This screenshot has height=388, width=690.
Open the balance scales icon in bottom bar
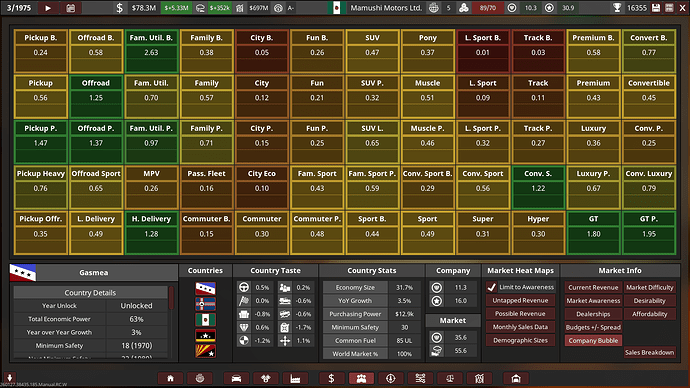450,378
